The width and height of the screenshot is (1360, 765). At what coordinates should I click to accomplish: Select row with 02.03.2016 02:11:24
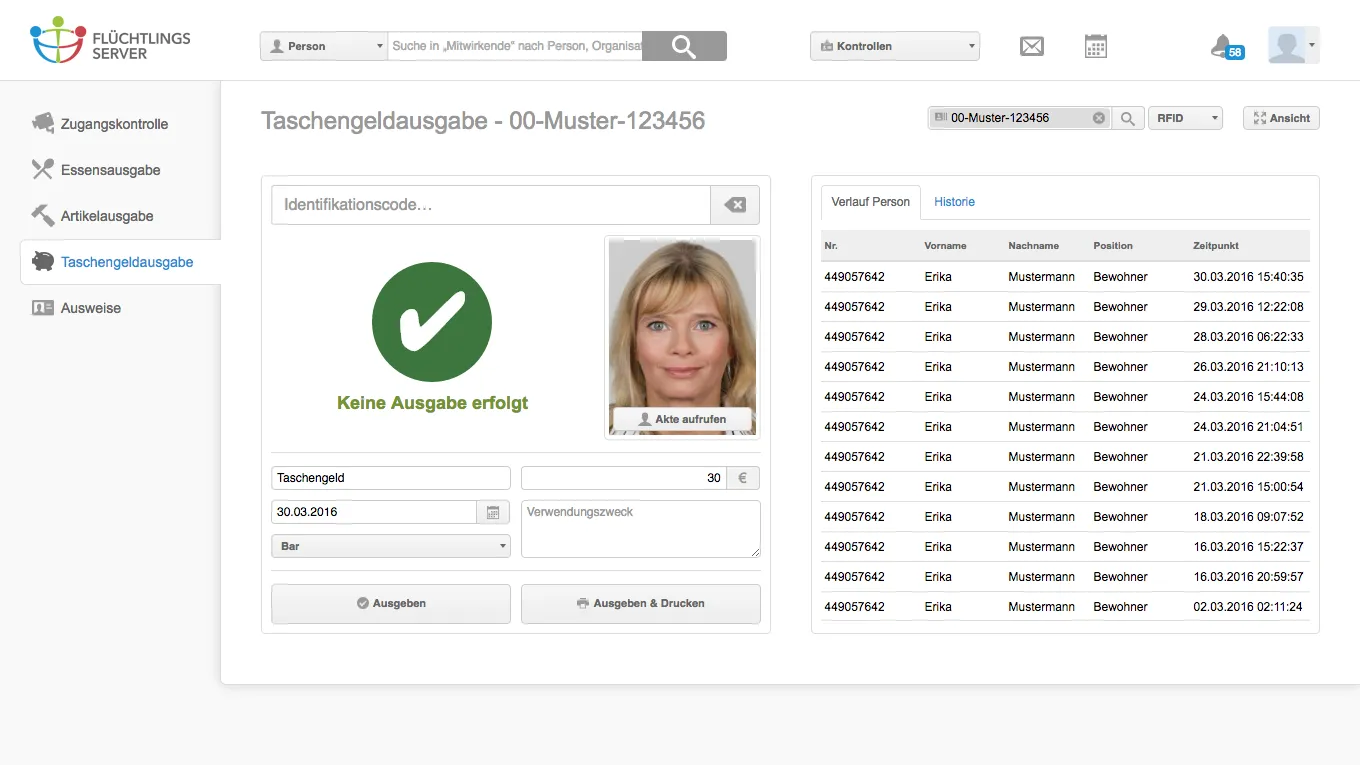[1065, 607]
